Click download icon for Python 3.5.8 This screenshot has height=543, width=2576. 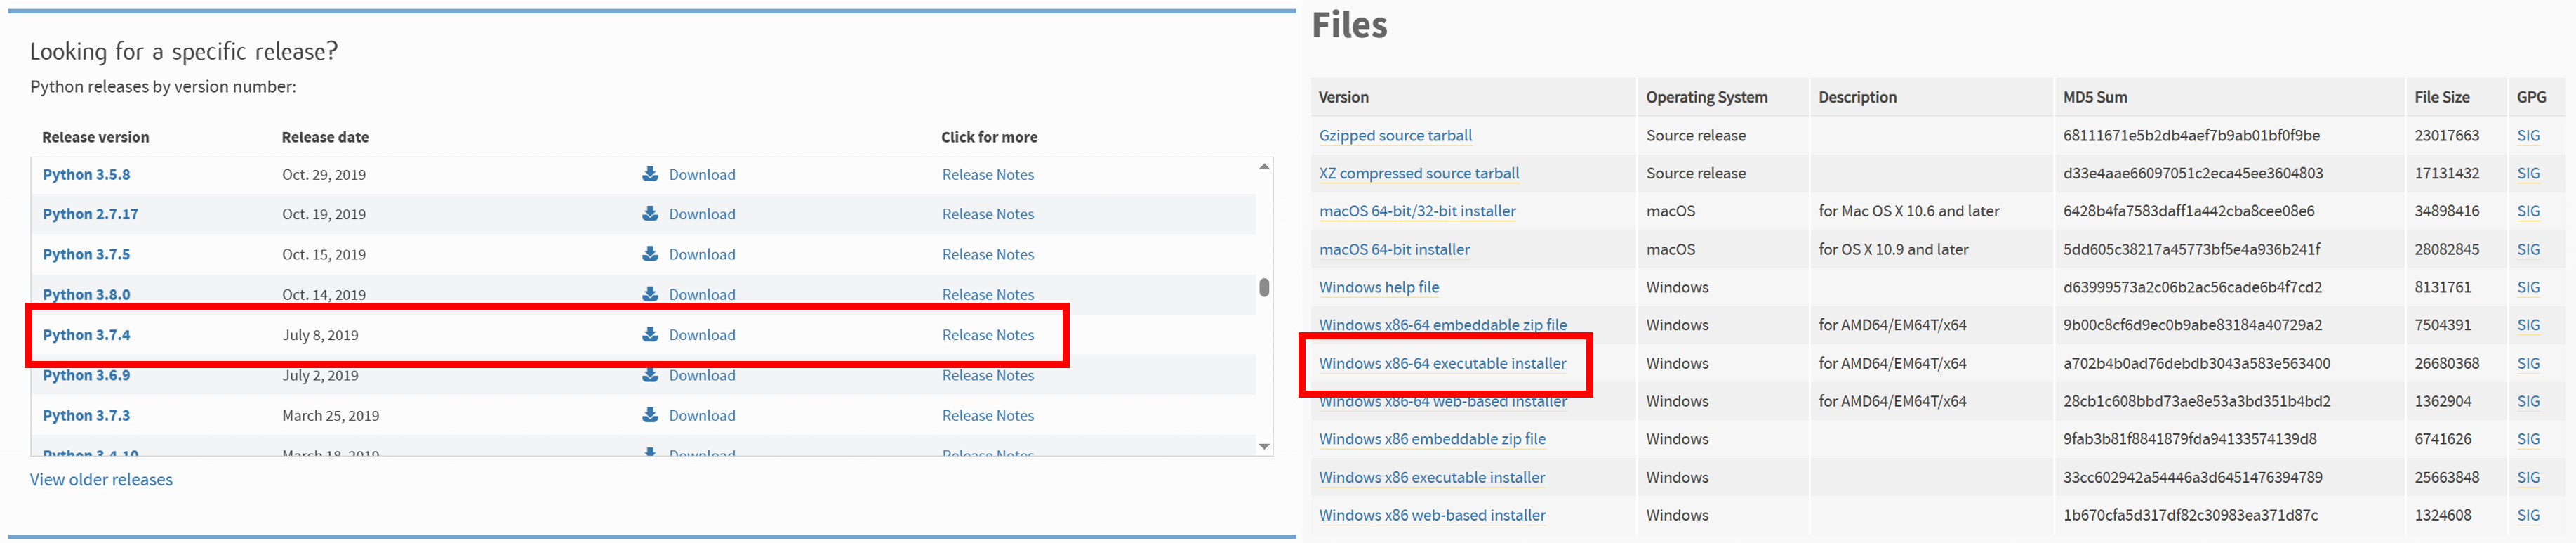(x=650, y=174)
